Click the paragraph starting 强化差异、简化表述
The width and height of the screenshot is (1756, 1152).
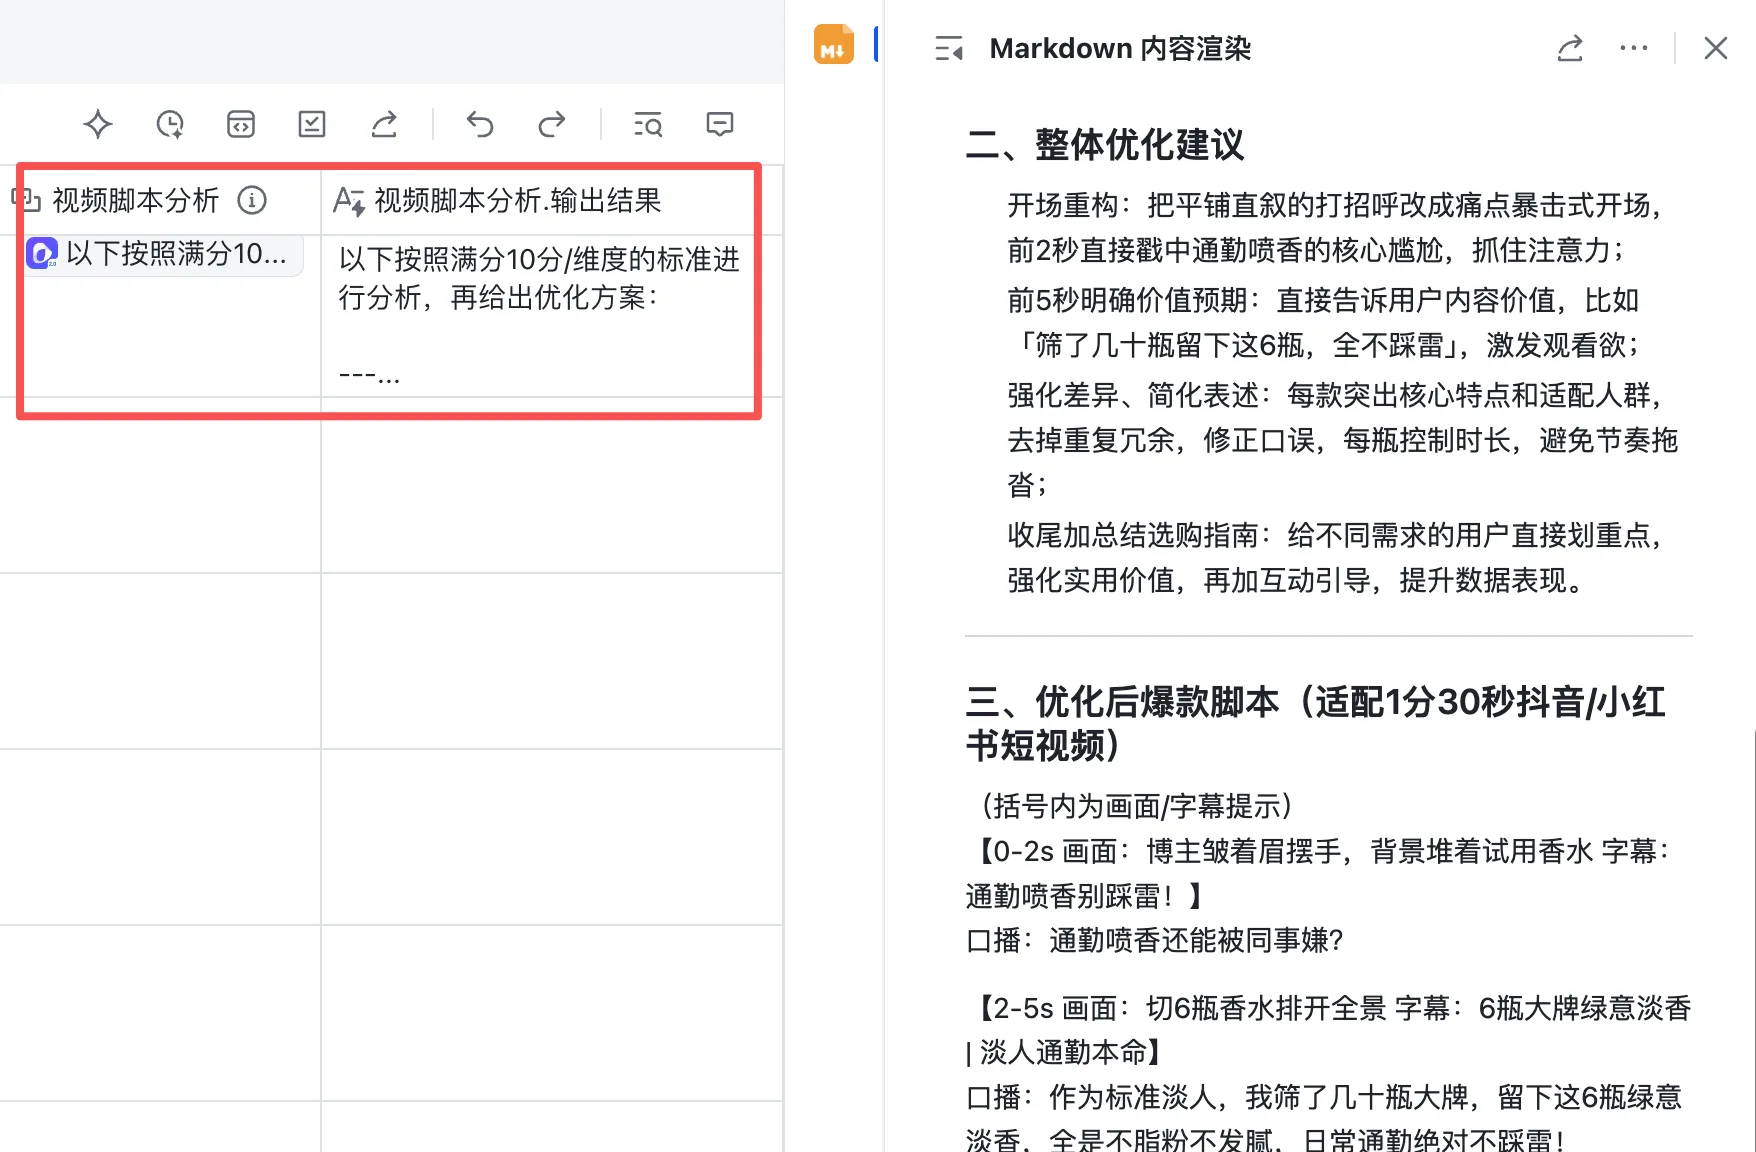point(1342,440)
